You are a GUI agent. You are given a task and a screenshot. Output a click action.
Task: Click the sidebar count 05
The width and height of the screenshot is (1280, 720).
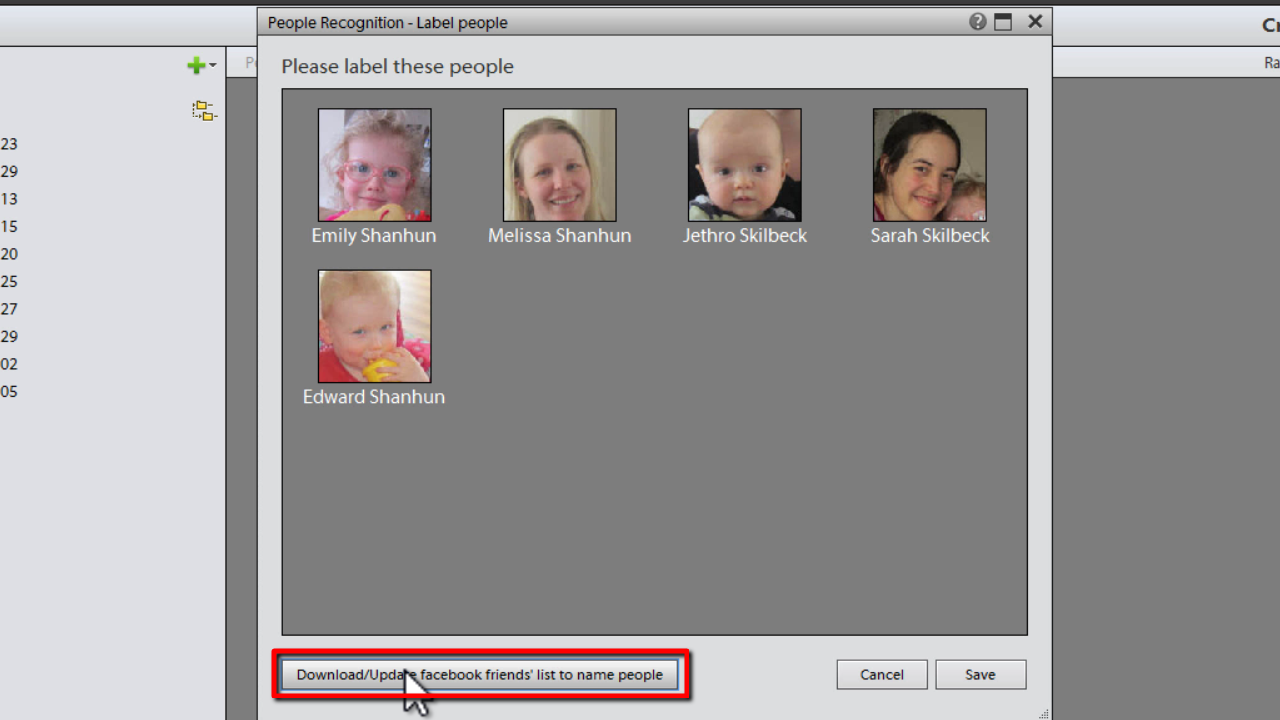click(x=9, y=392)
